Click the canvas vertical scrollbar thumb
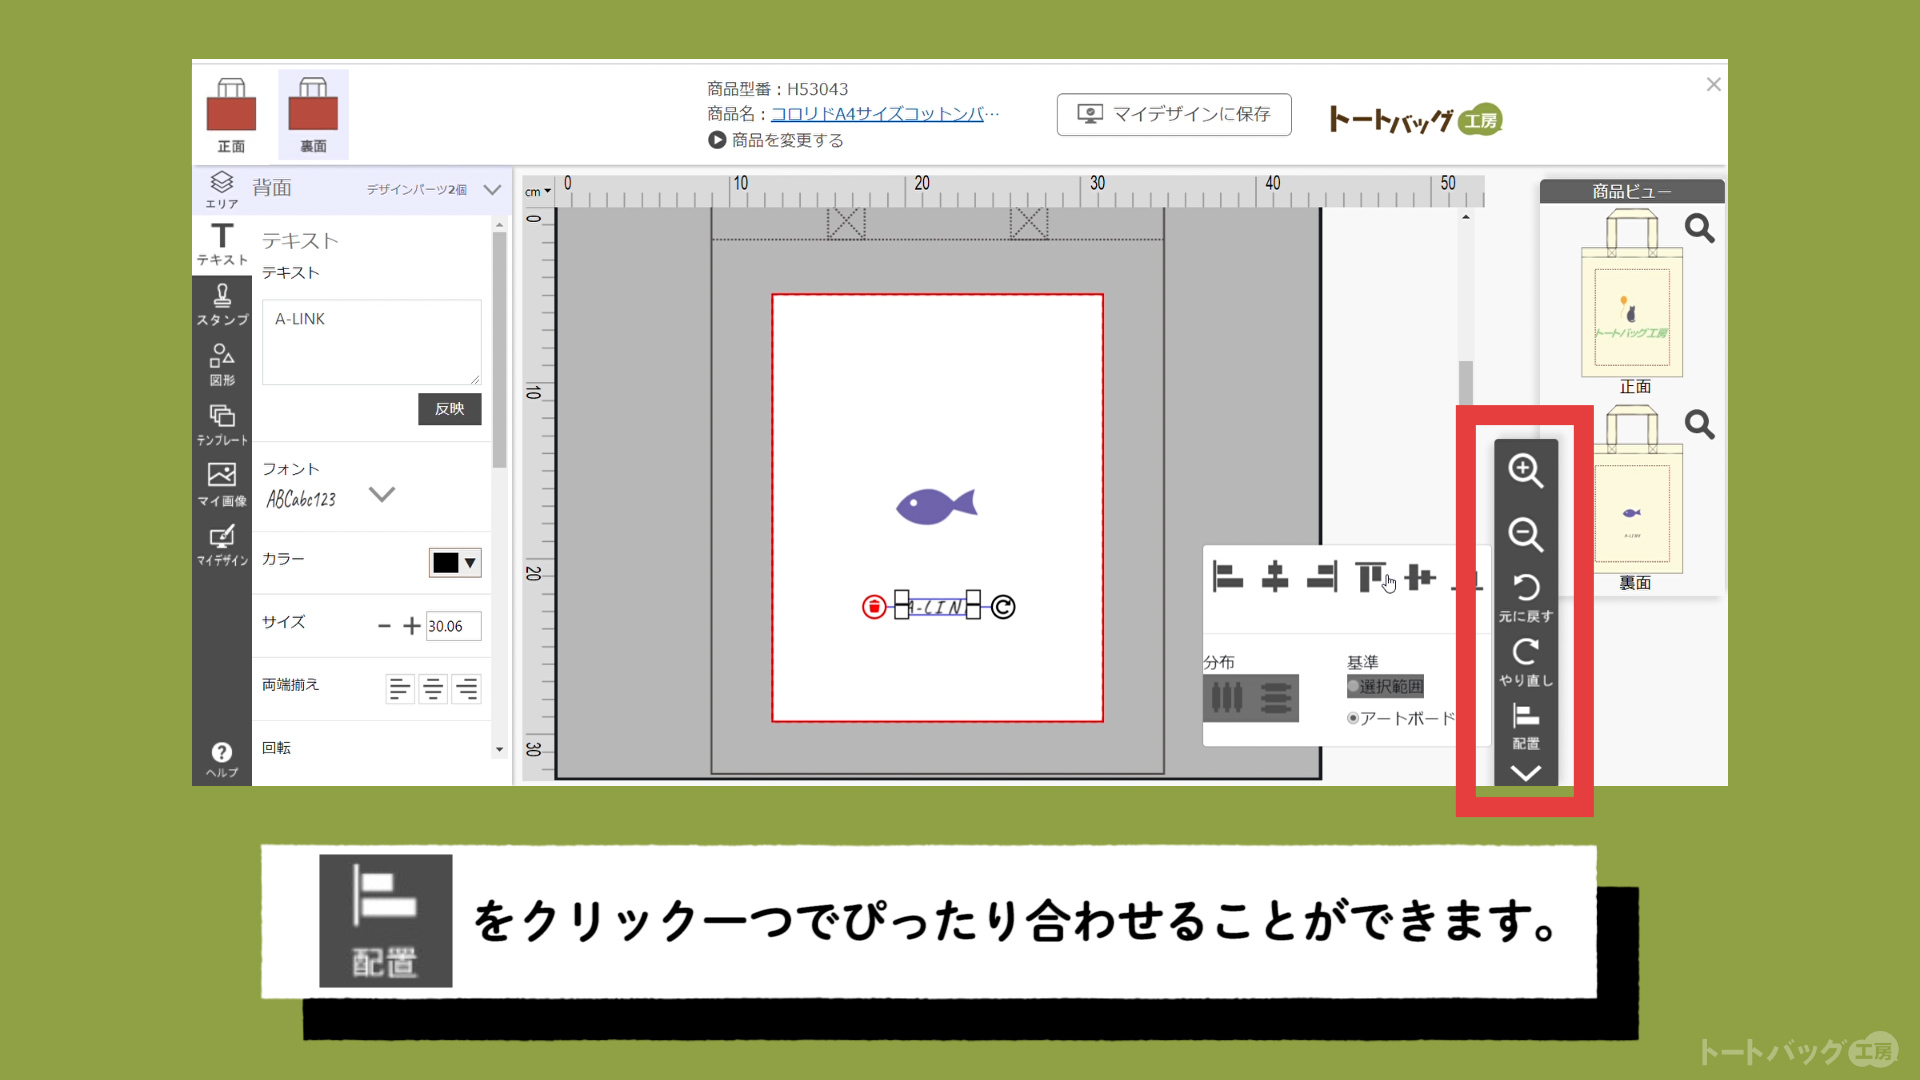Screen dimensions: 1920x1080 pyautogui.click(x=1466, y=383)
